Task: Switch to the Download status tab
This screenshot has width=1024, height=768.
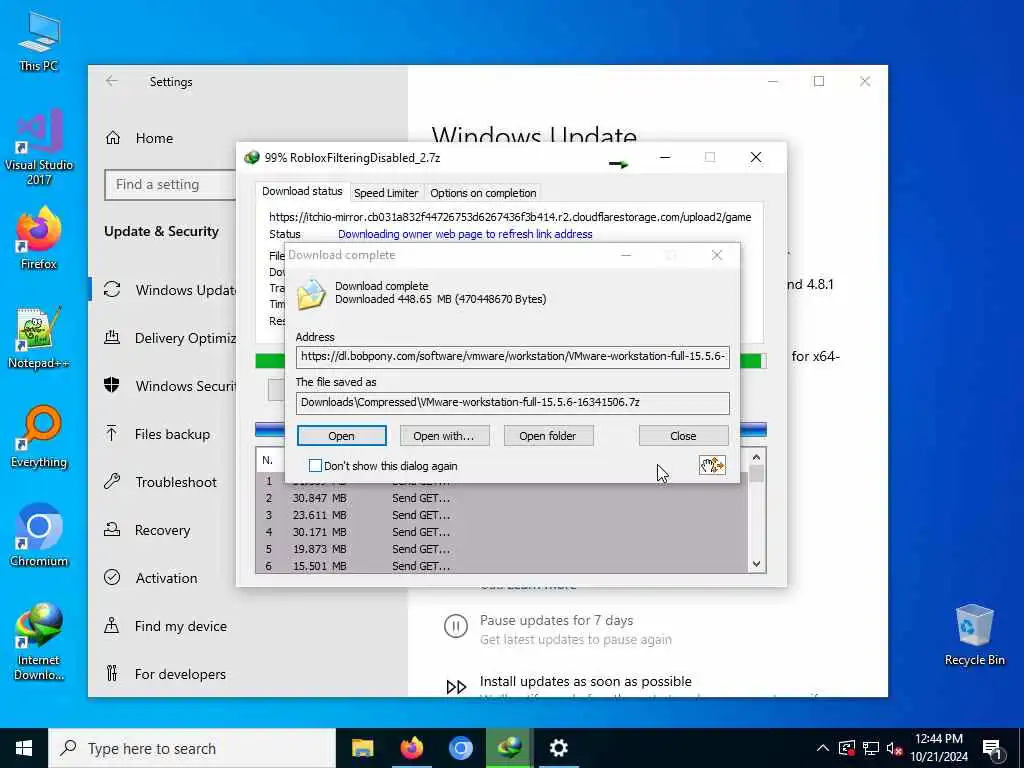Action: pyautogui.click(x=302, y=191)
